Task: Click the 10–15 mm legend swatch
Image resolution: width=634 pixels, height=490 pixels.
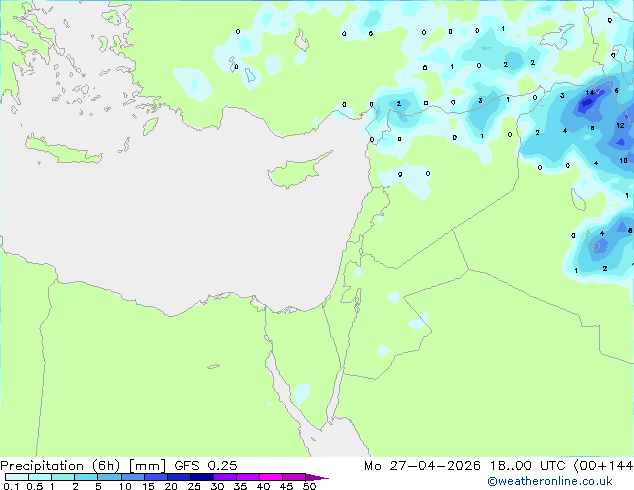Action: pos(133,477)
